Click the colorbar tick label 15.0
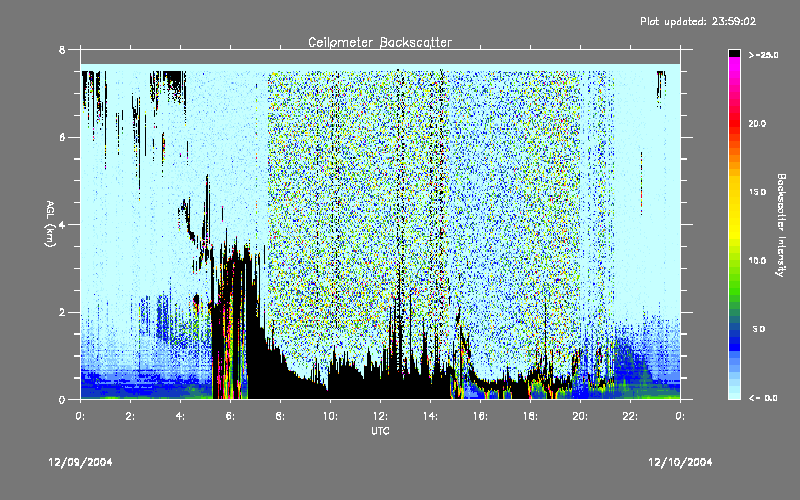The height and width of the screenshot is (500, 800). pyautogui.click(x=757, y=192)
